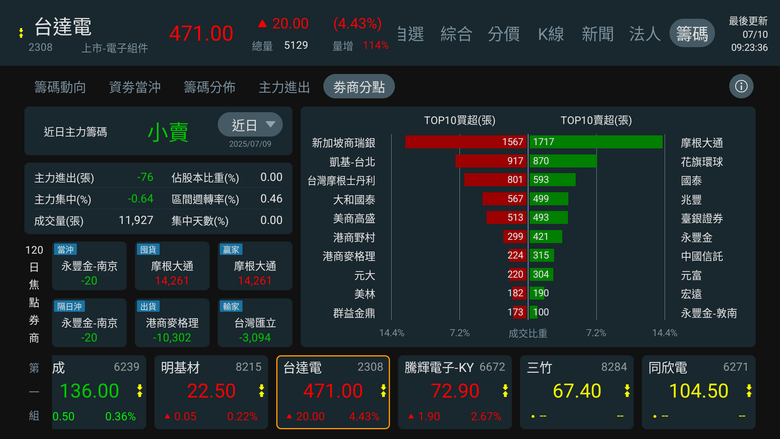Screen dimensions: 780x439
Task: Tap the dots icon on the 6239 card
Action: click(140, 391)
